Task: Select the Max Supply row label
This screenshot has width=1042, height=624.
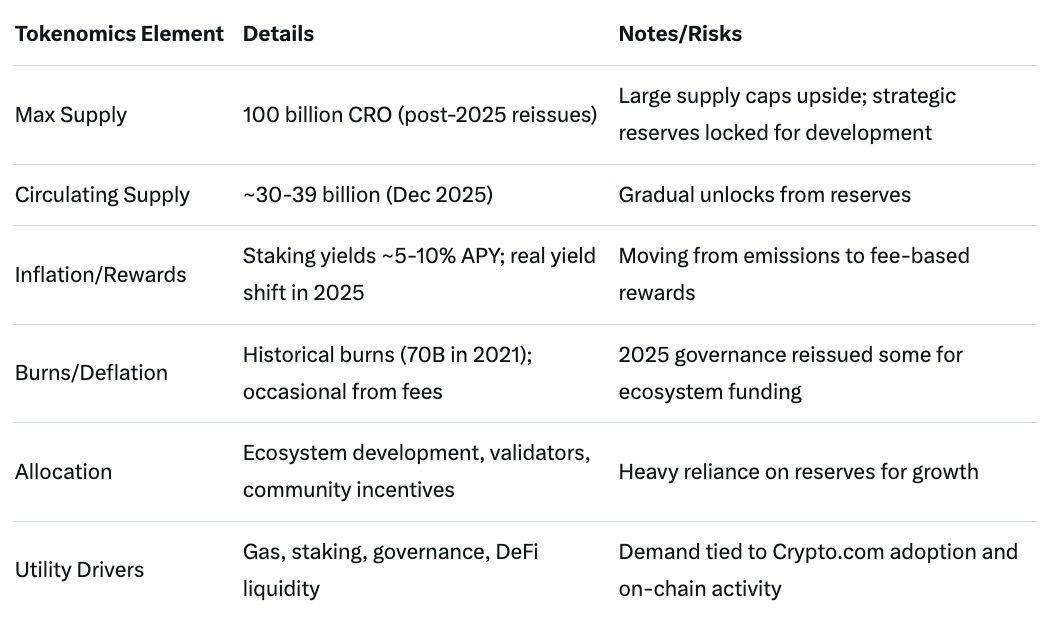Action: tap(72, 115)
